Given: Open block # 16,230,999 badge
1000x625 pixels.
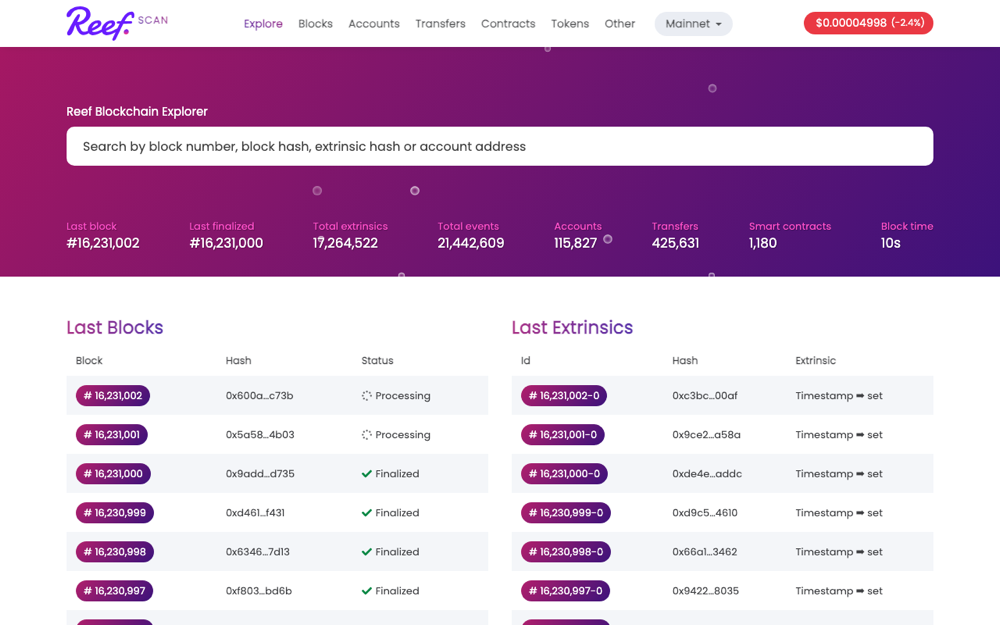Looking at the screenshot, I should tap(115, 513).
